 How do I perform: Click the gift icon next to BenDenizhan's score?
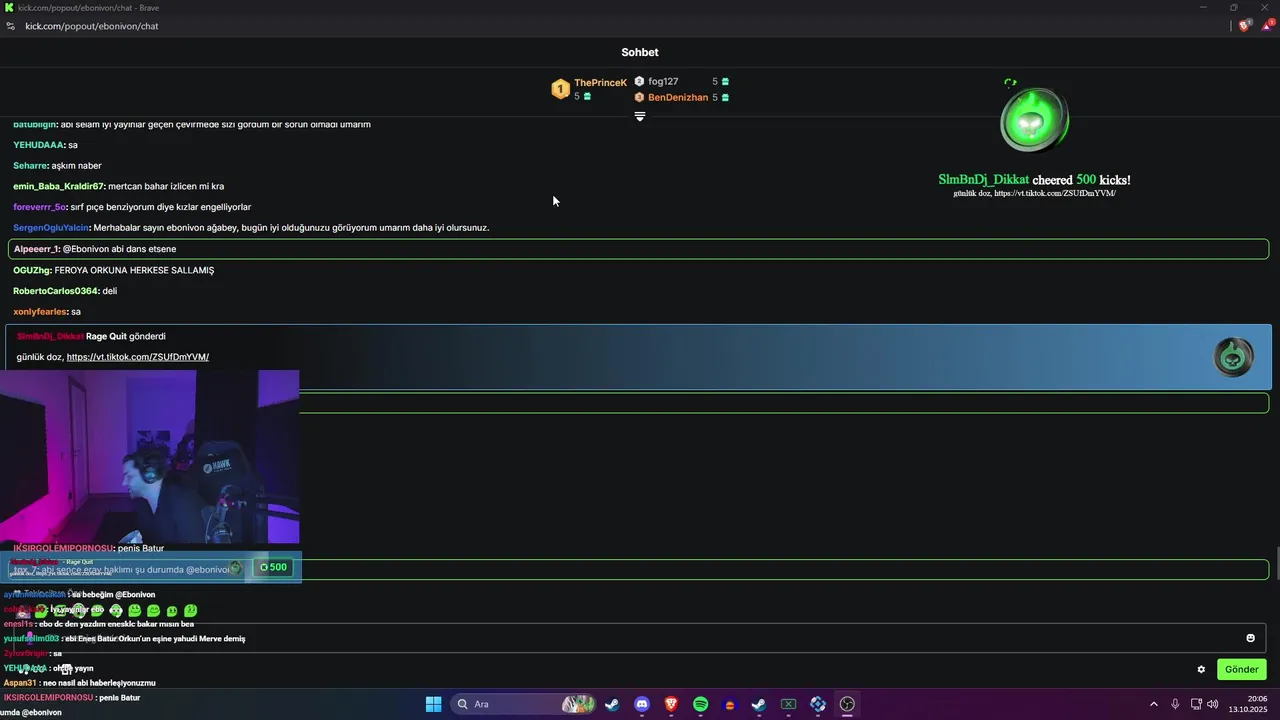point(725,97)
